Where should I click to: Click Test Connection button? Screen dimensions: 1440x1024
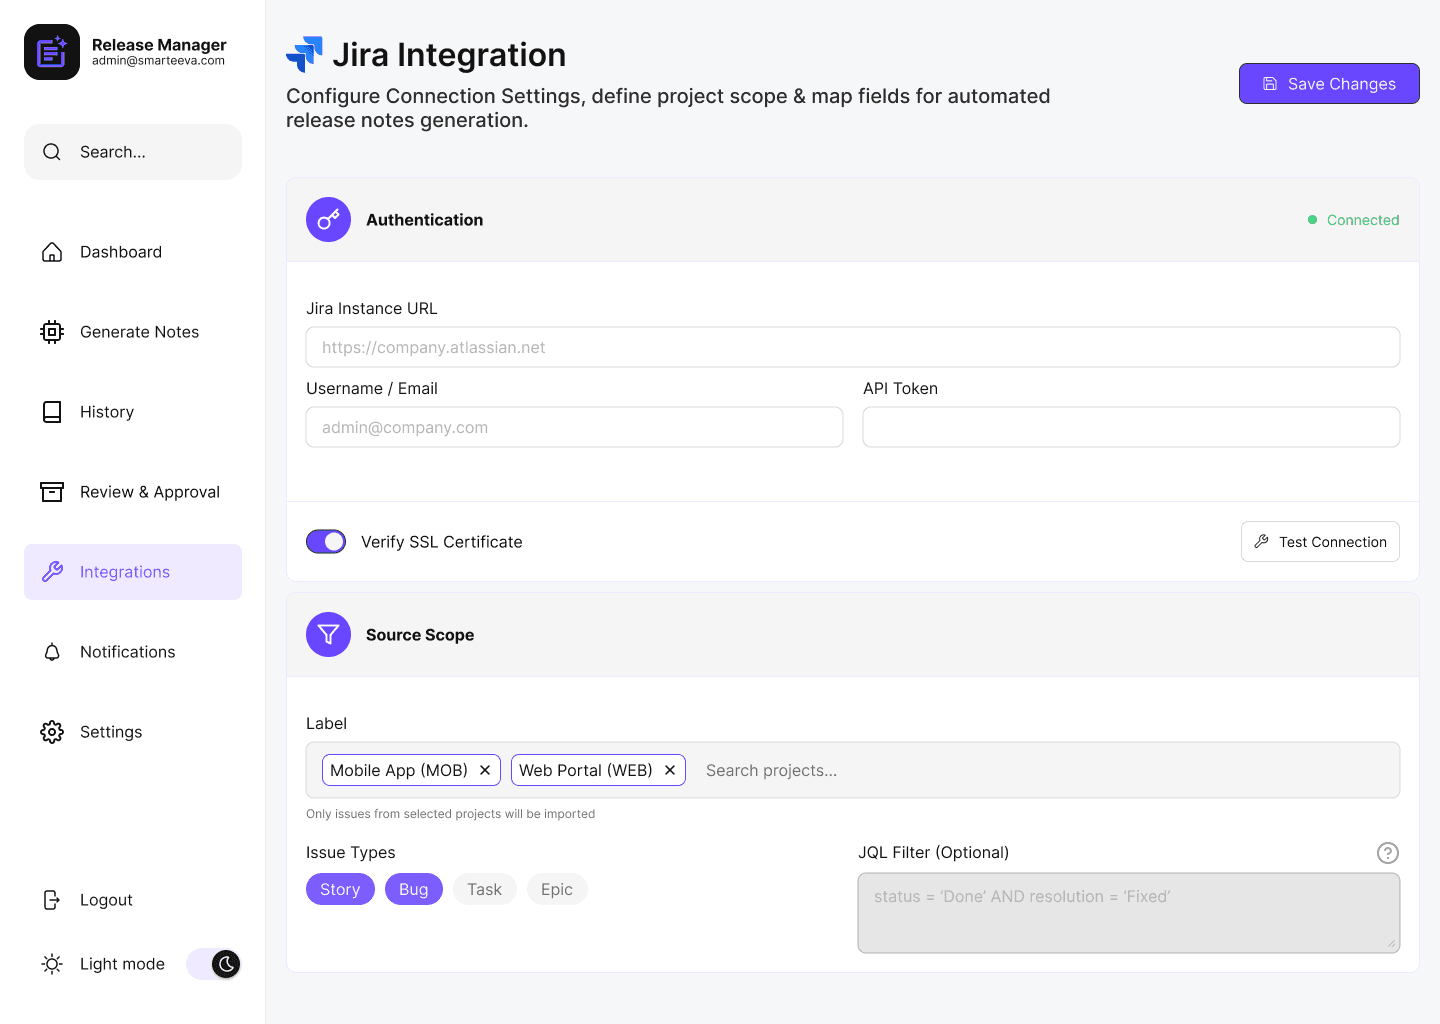pos(1320,542)
